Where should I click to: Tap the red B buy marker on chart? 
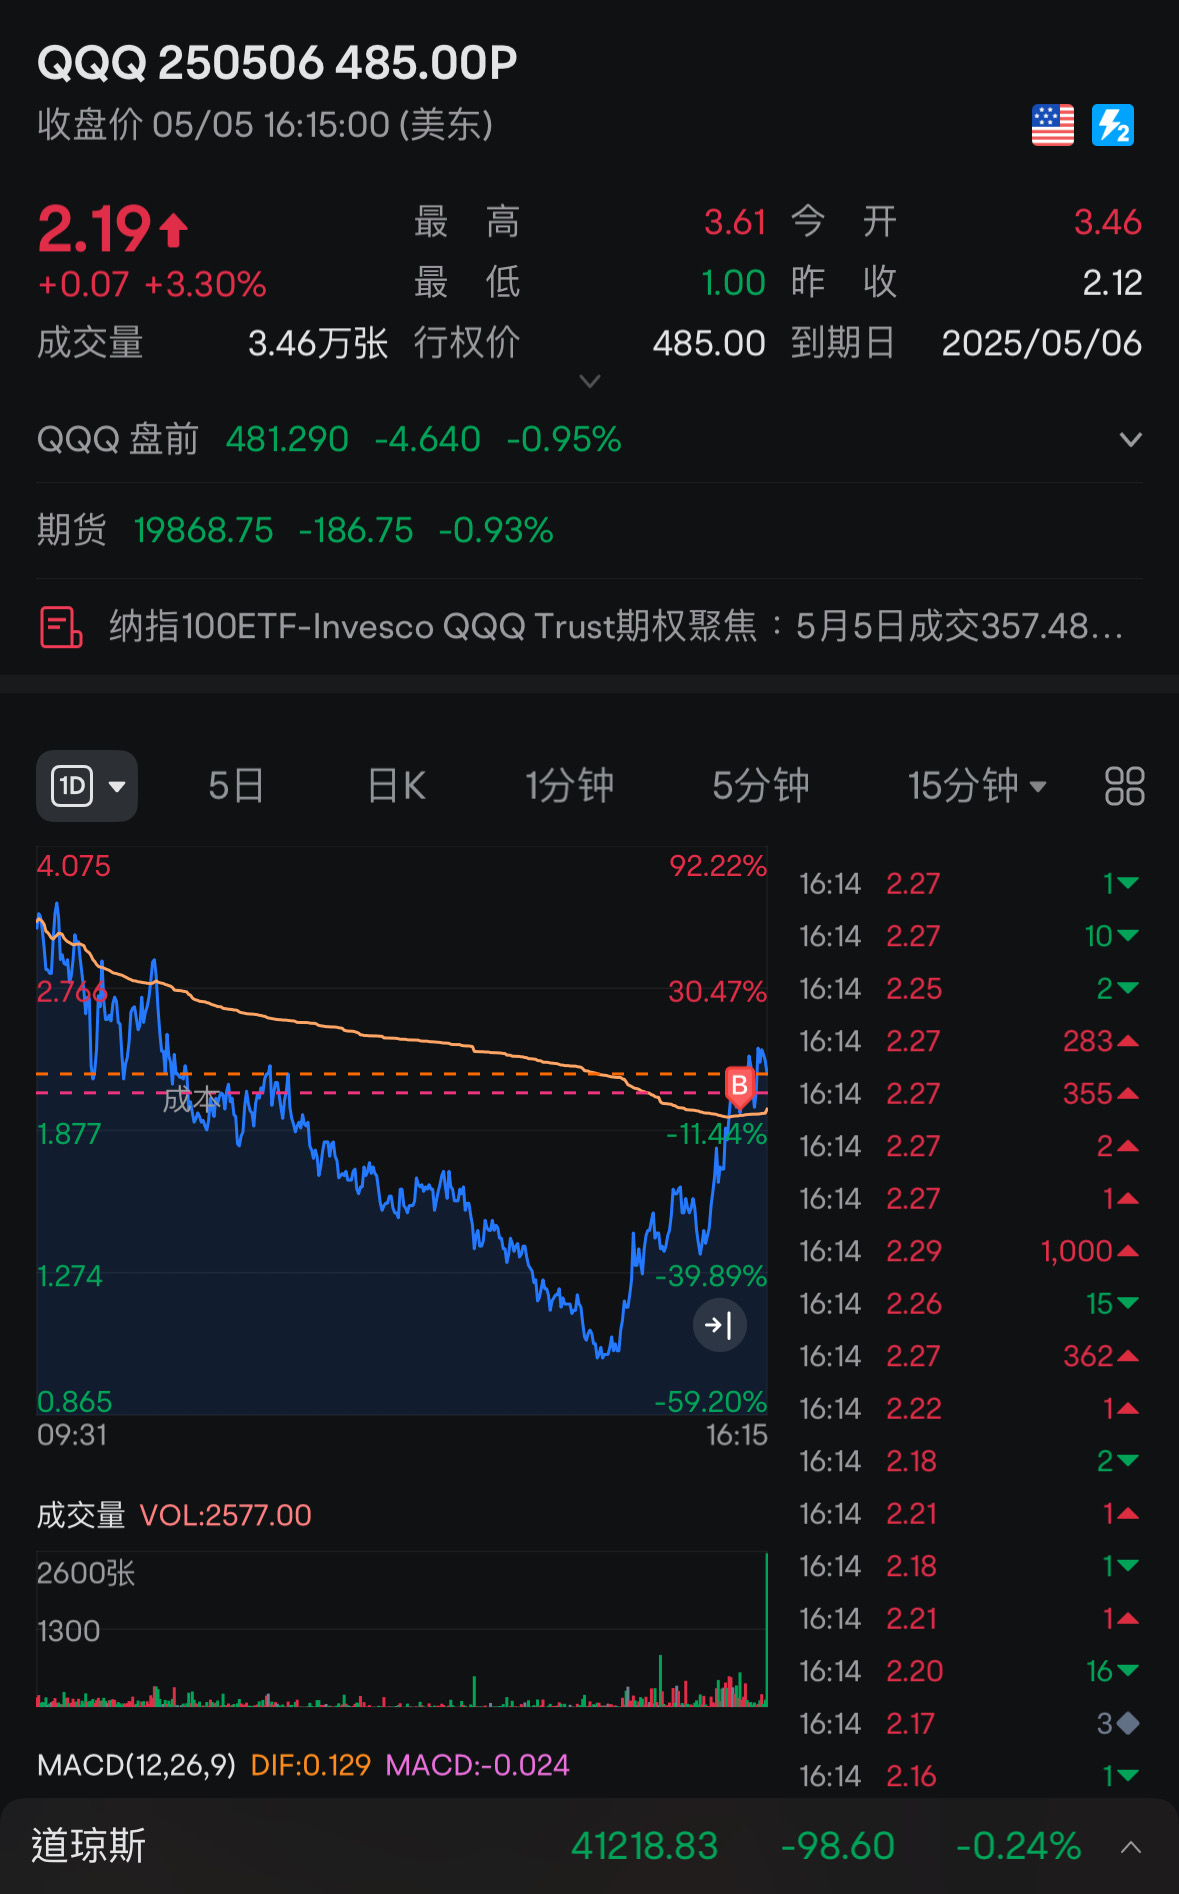tap(739, 1087)
